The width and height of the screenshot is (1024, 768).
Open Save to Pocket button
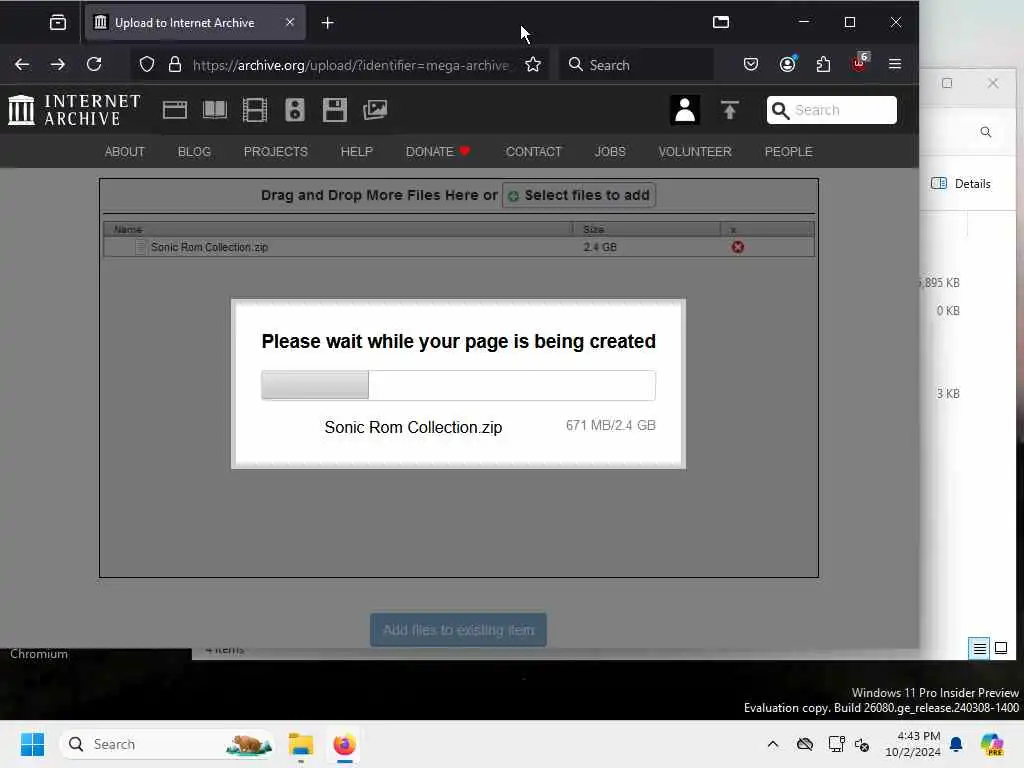(x=751, y=64)
